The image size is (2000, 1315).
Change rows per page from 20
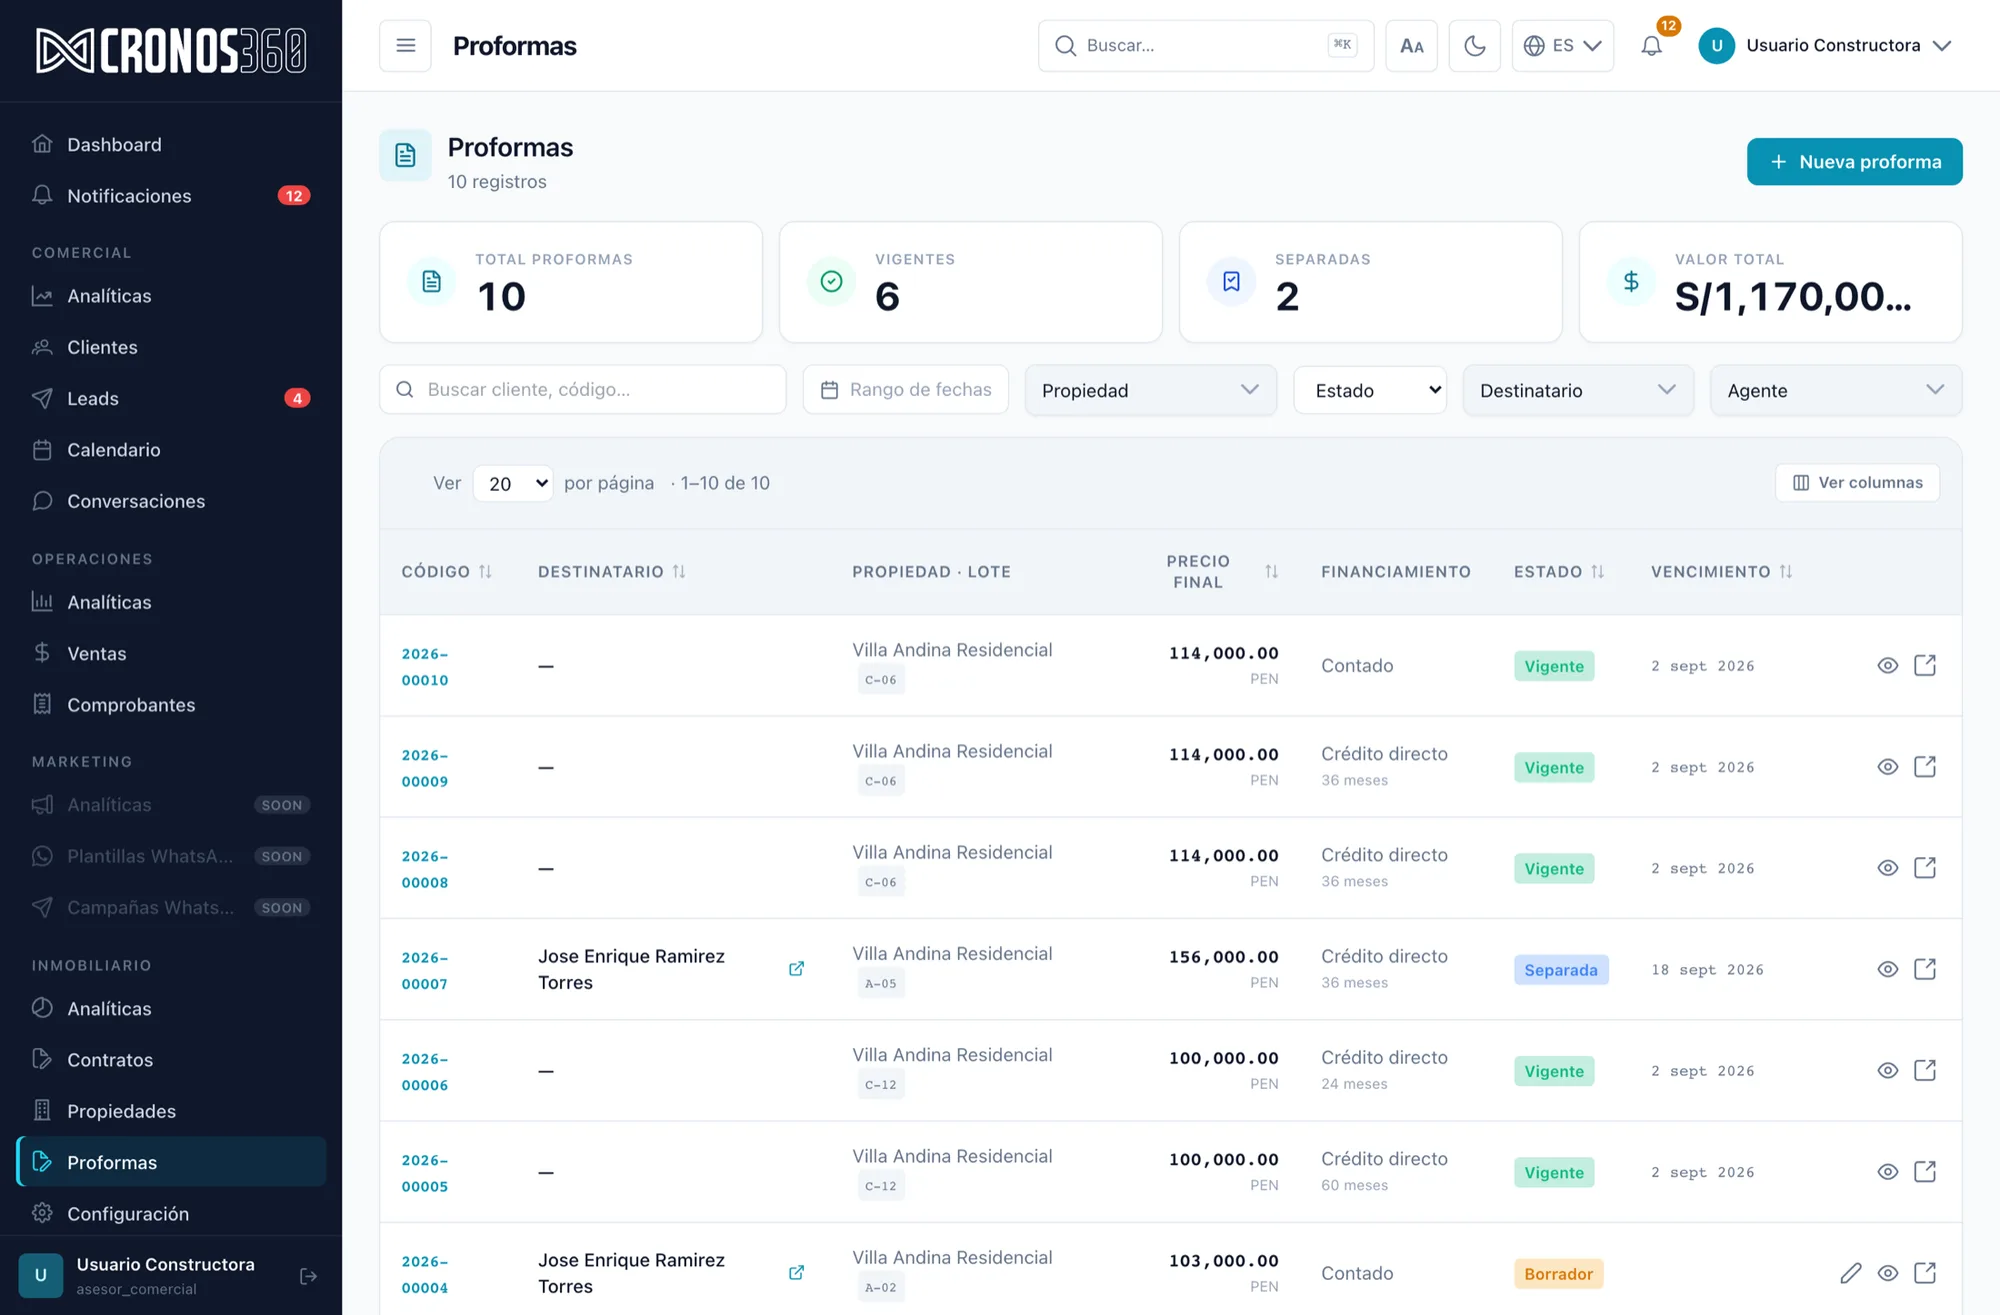tap(513, 483)
